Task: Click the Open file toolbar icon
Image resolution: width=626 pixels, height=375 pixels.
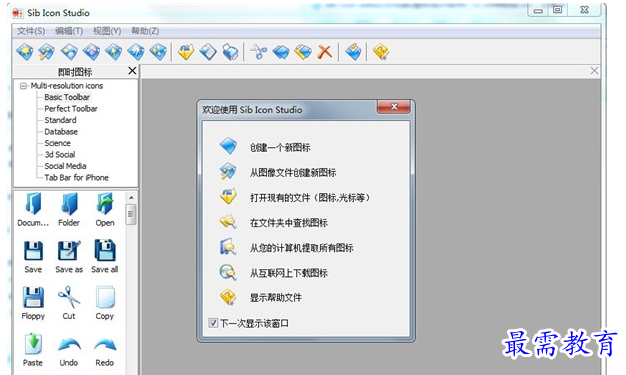Action: click(x=186, y=52)
